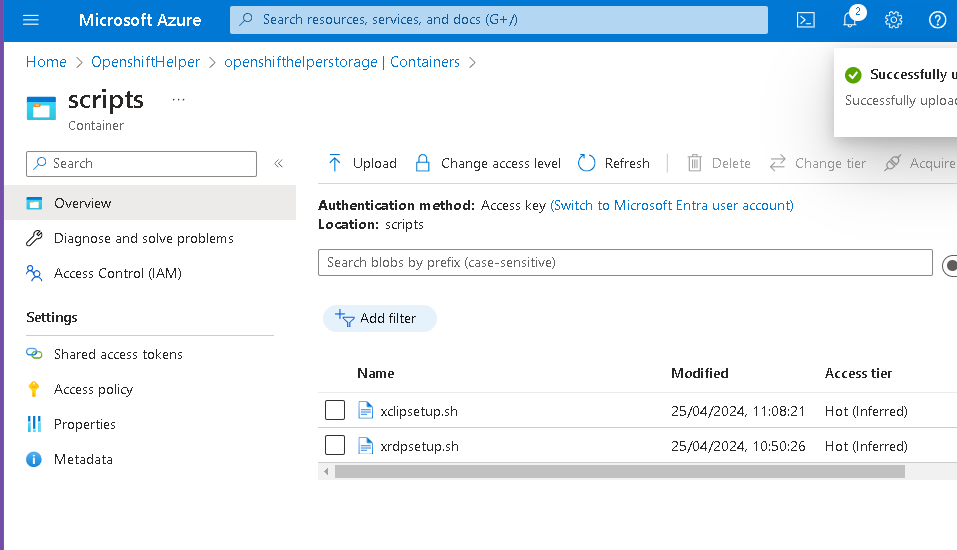Open Cloud Shell from the top bar
Viewport: 957px width, 550px height.
point(806,20)
